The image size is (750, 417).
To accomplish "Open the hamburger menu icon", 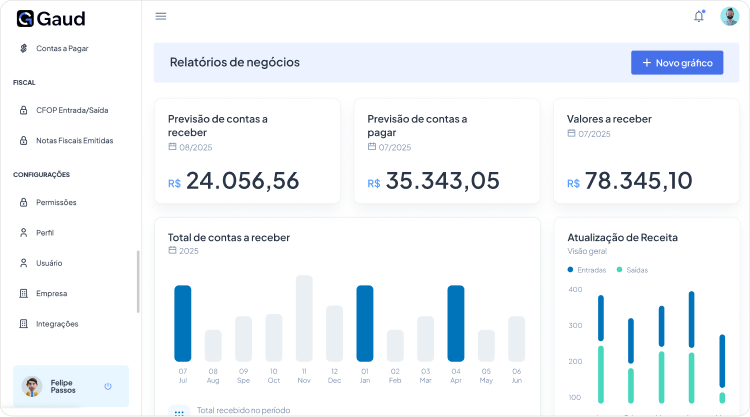I will (161, 16).
